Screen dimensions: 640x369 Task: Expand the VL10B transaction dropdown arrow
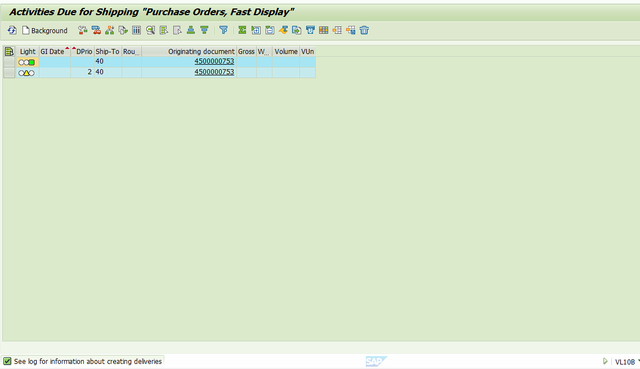tap(638, 361)
